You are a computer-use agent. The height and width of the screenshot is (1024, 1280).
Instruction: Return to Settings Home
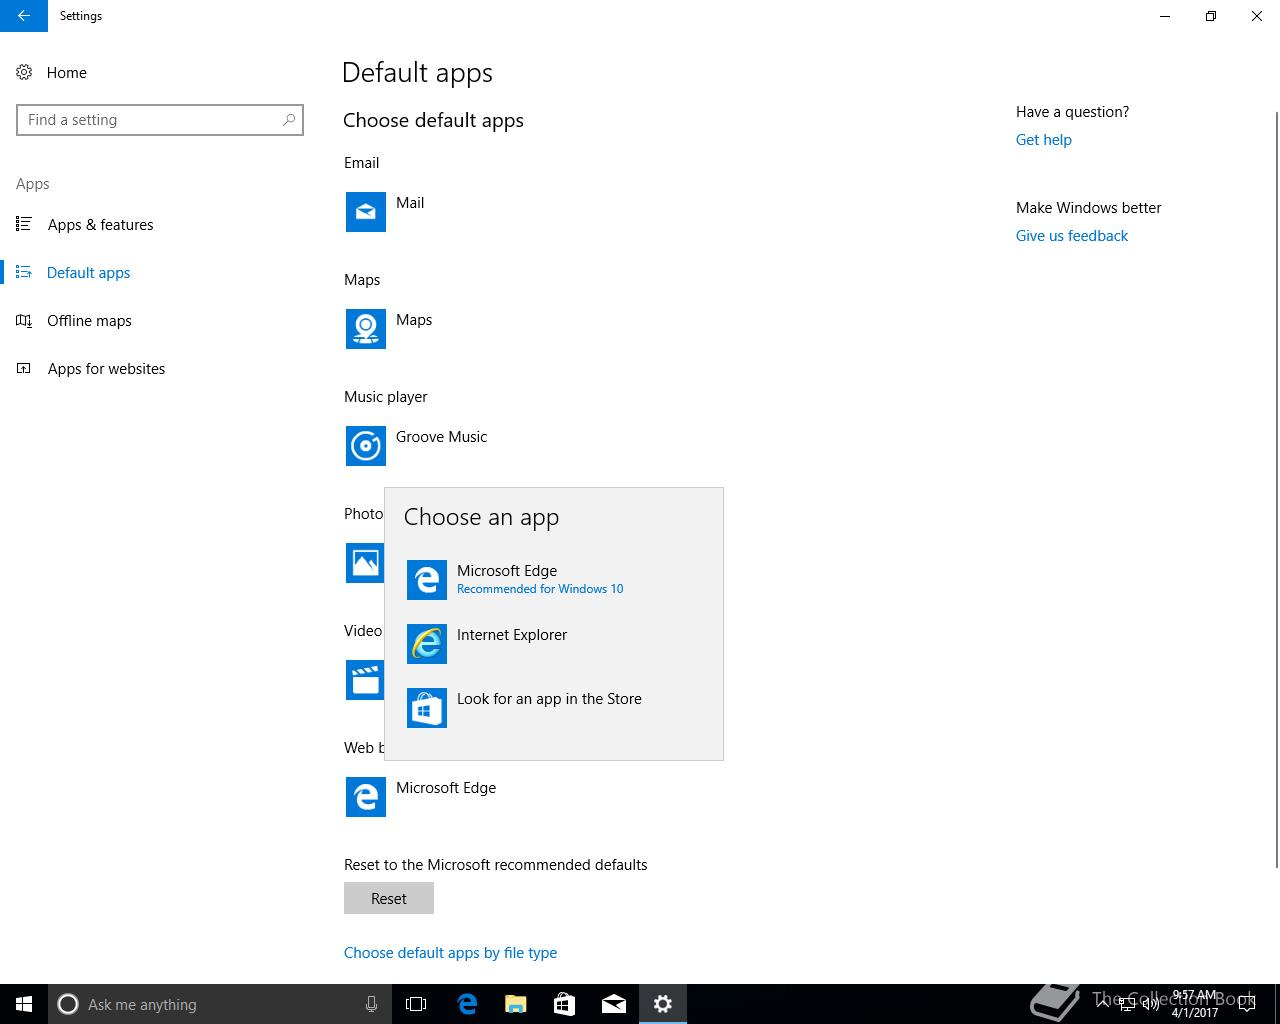[66, 73]
